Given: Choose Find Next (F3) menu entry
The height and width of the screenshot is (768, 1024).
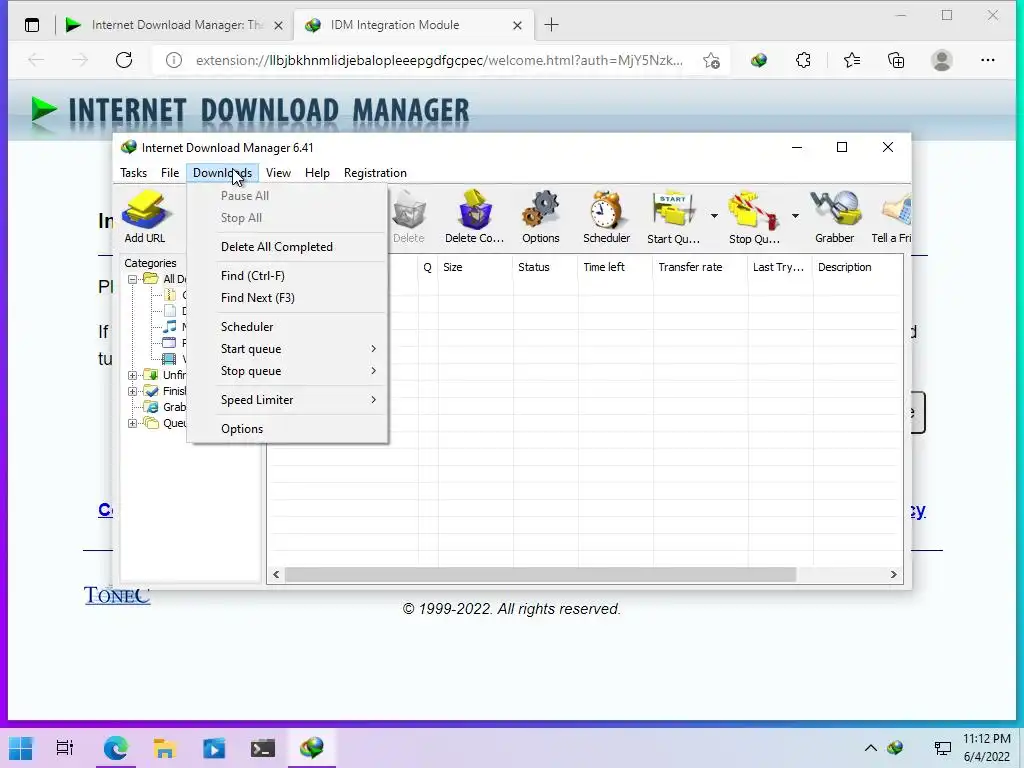Looking at the screenshot, I should [x=287, y=298].
